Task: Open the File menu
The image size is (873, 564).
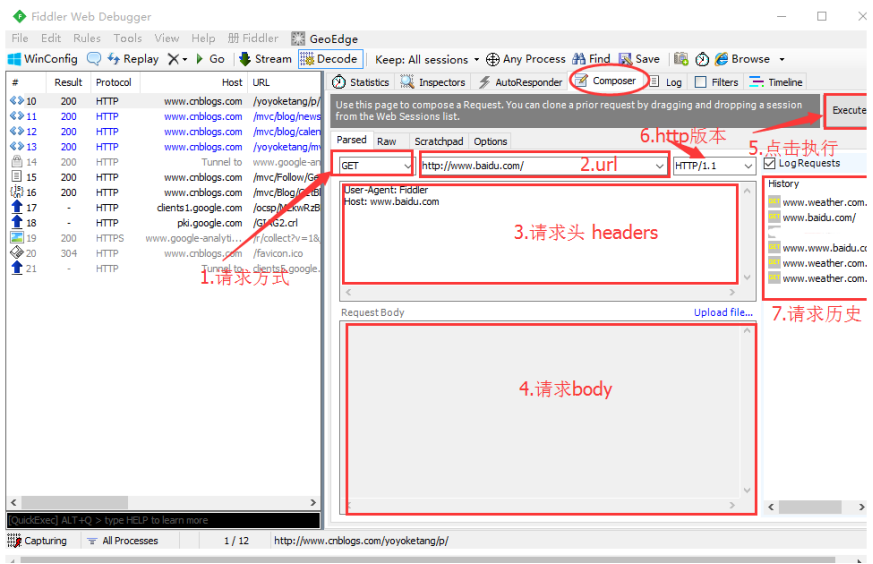Action: coord(19,38)
